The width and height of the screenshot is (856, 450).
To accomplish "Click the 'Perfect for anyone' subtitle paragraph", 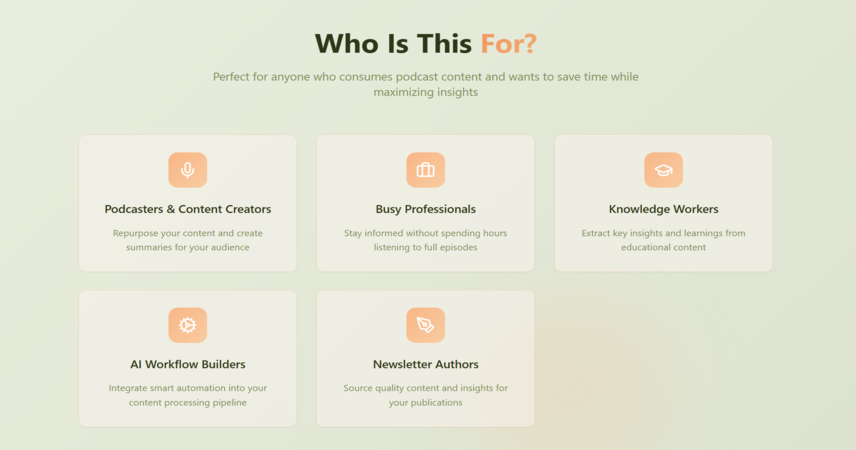I will [x=426, y=84].
